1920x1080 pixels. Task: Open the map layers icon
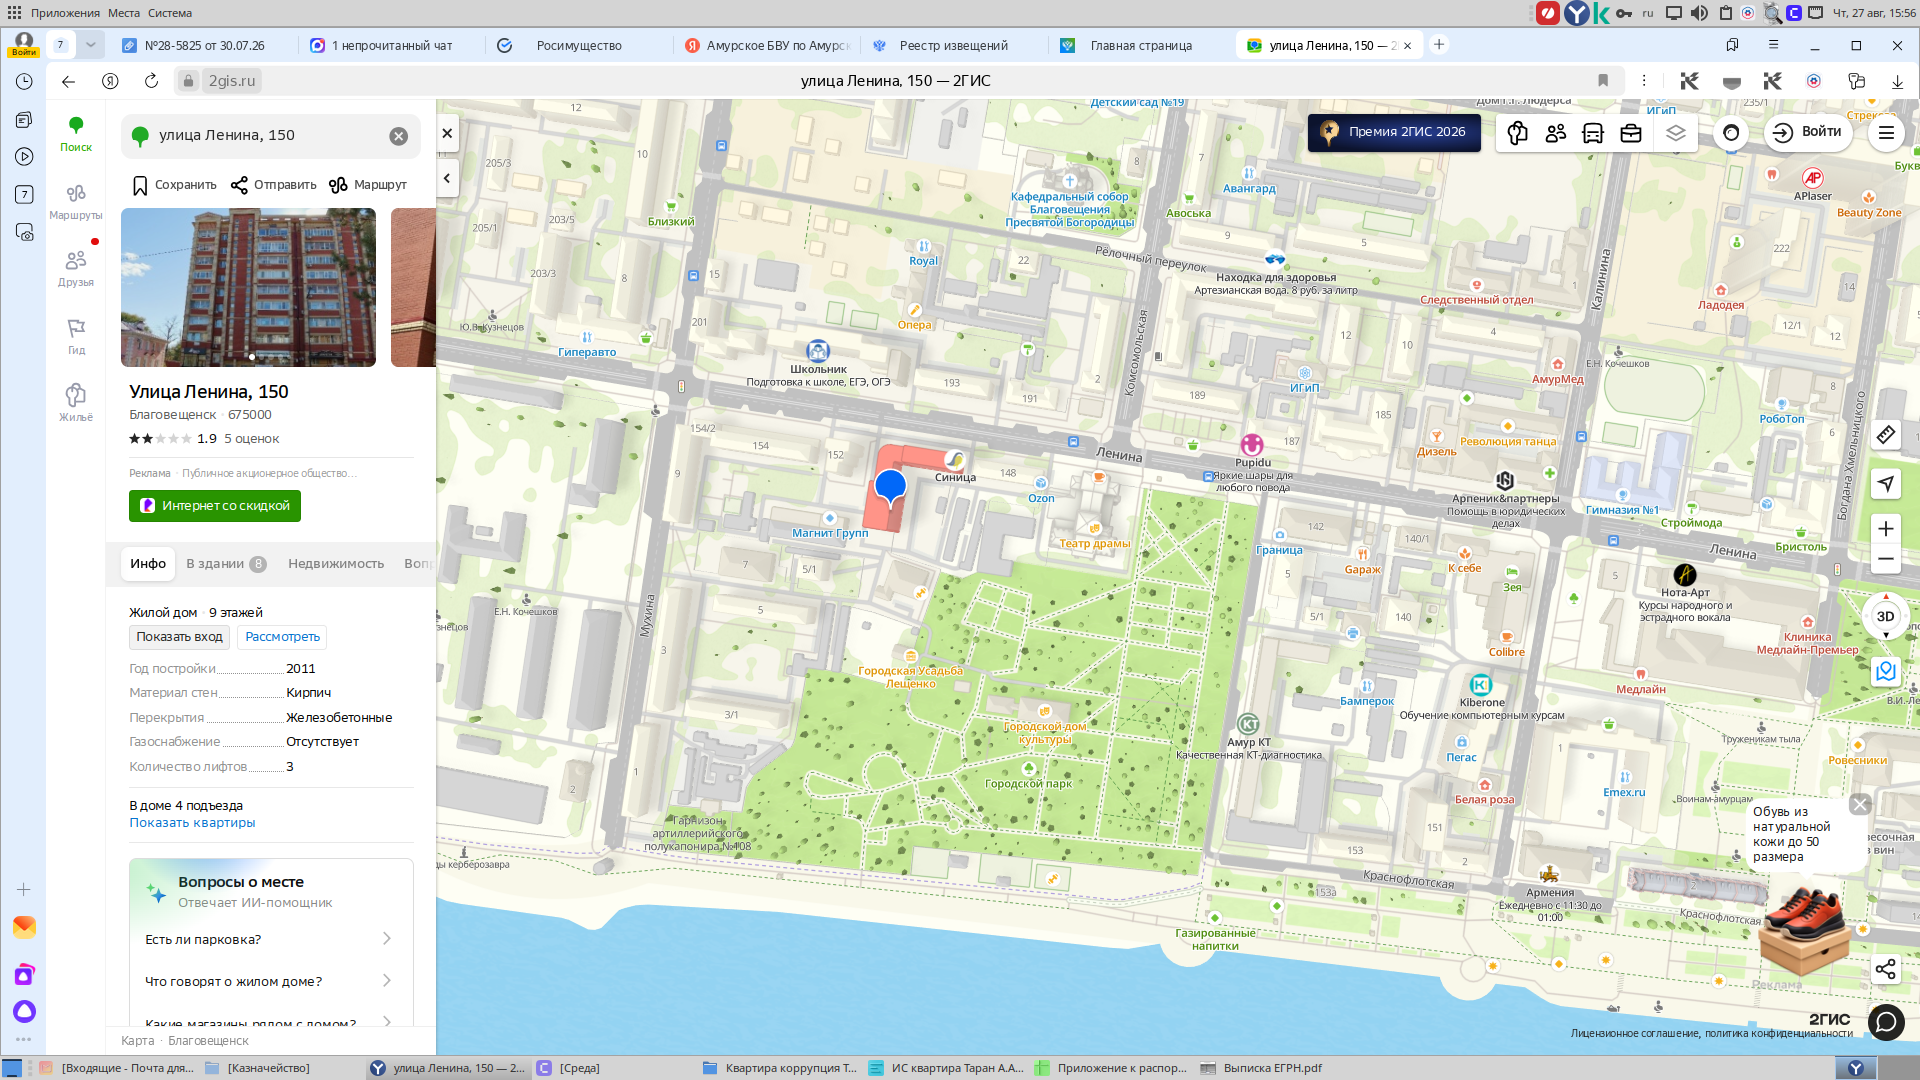[x=1676, y=132]
